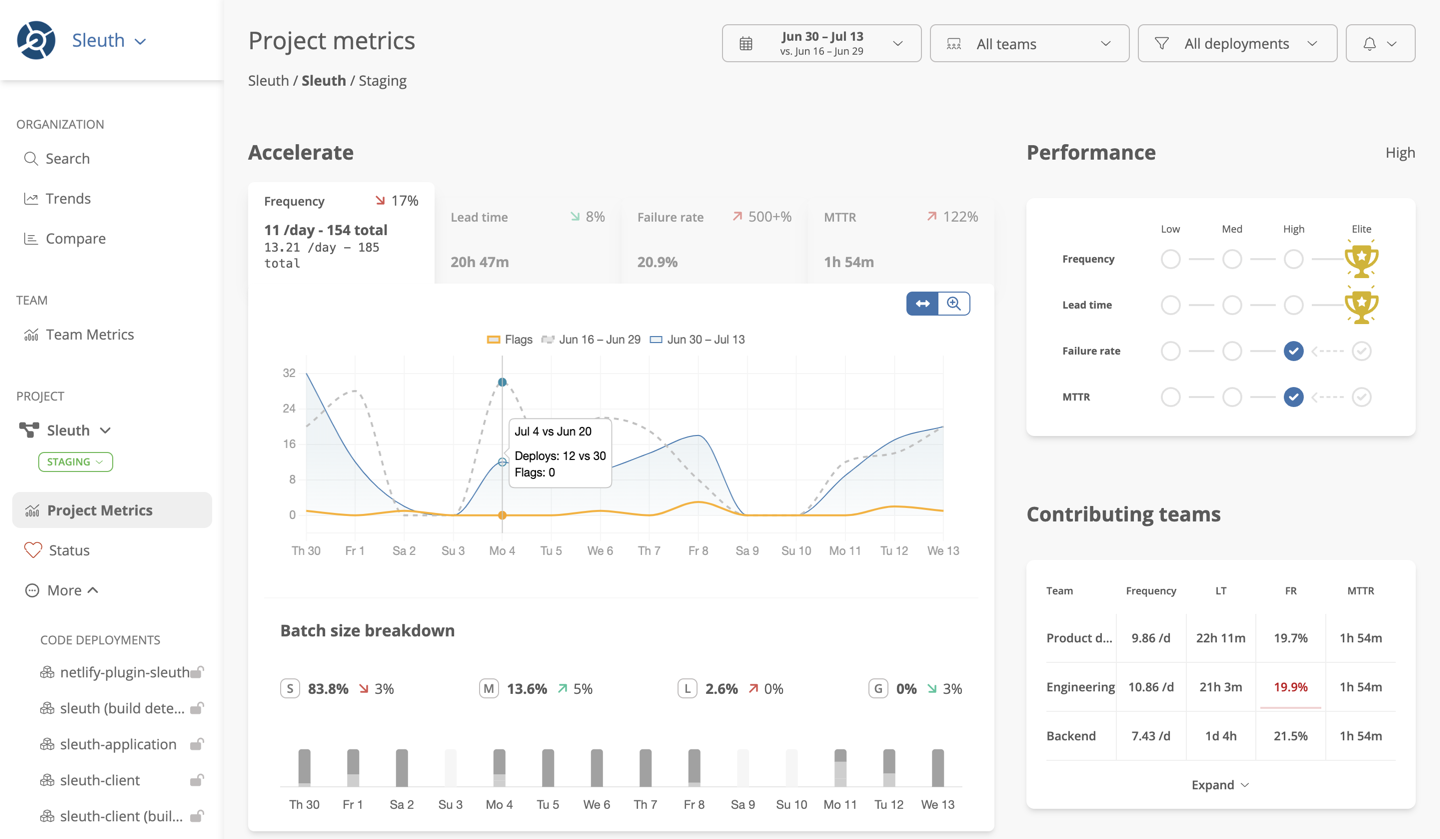This screenshot has width=1440, height=839.
Task: Click Staging breadcrumb link
Action: [x=382, y=80]
